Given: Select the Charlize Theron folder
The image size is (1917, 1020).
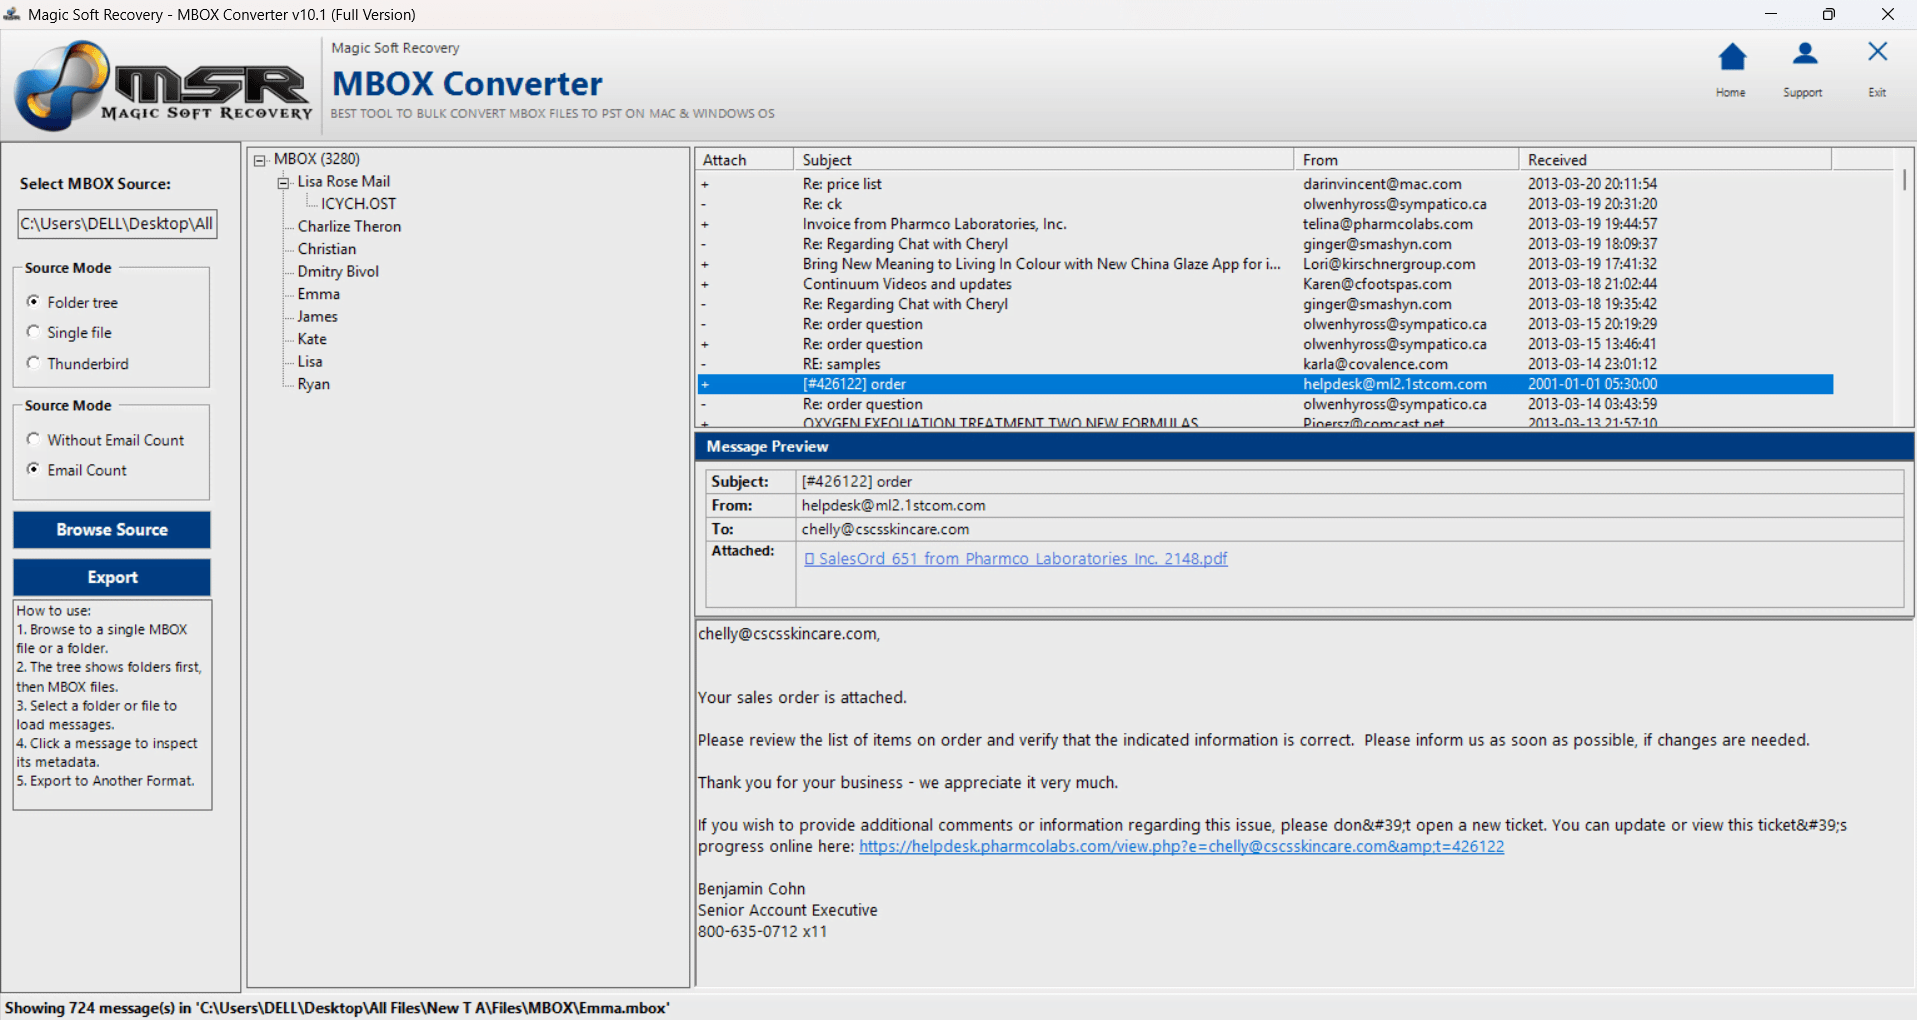Looking at the screenshot, I should [349, 227].
